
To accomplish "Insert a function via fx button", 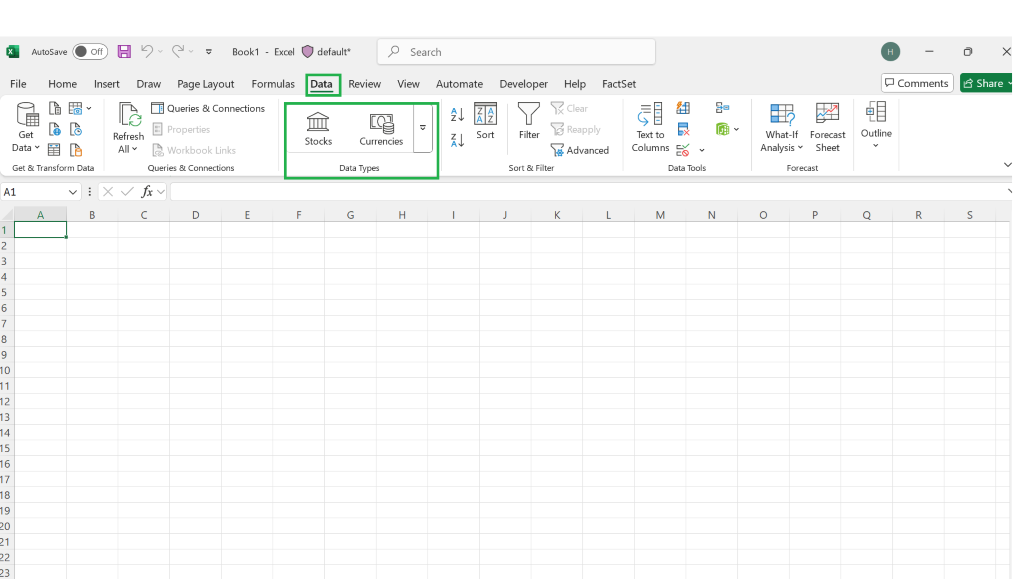I will (145, 191).
